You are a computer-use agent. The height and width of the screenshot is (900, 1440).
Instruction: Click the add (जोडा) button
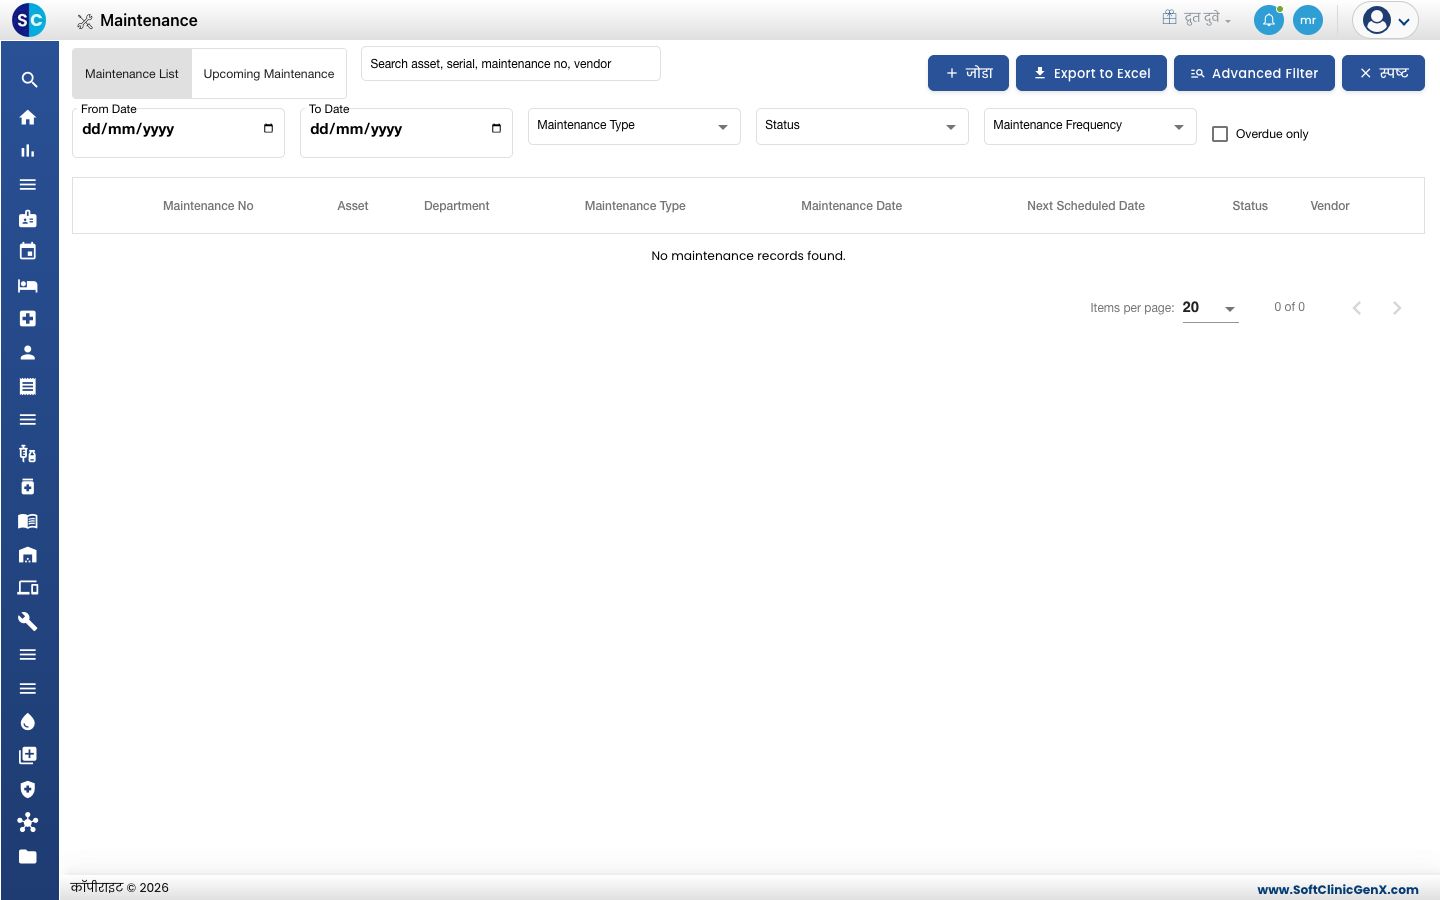968,73
